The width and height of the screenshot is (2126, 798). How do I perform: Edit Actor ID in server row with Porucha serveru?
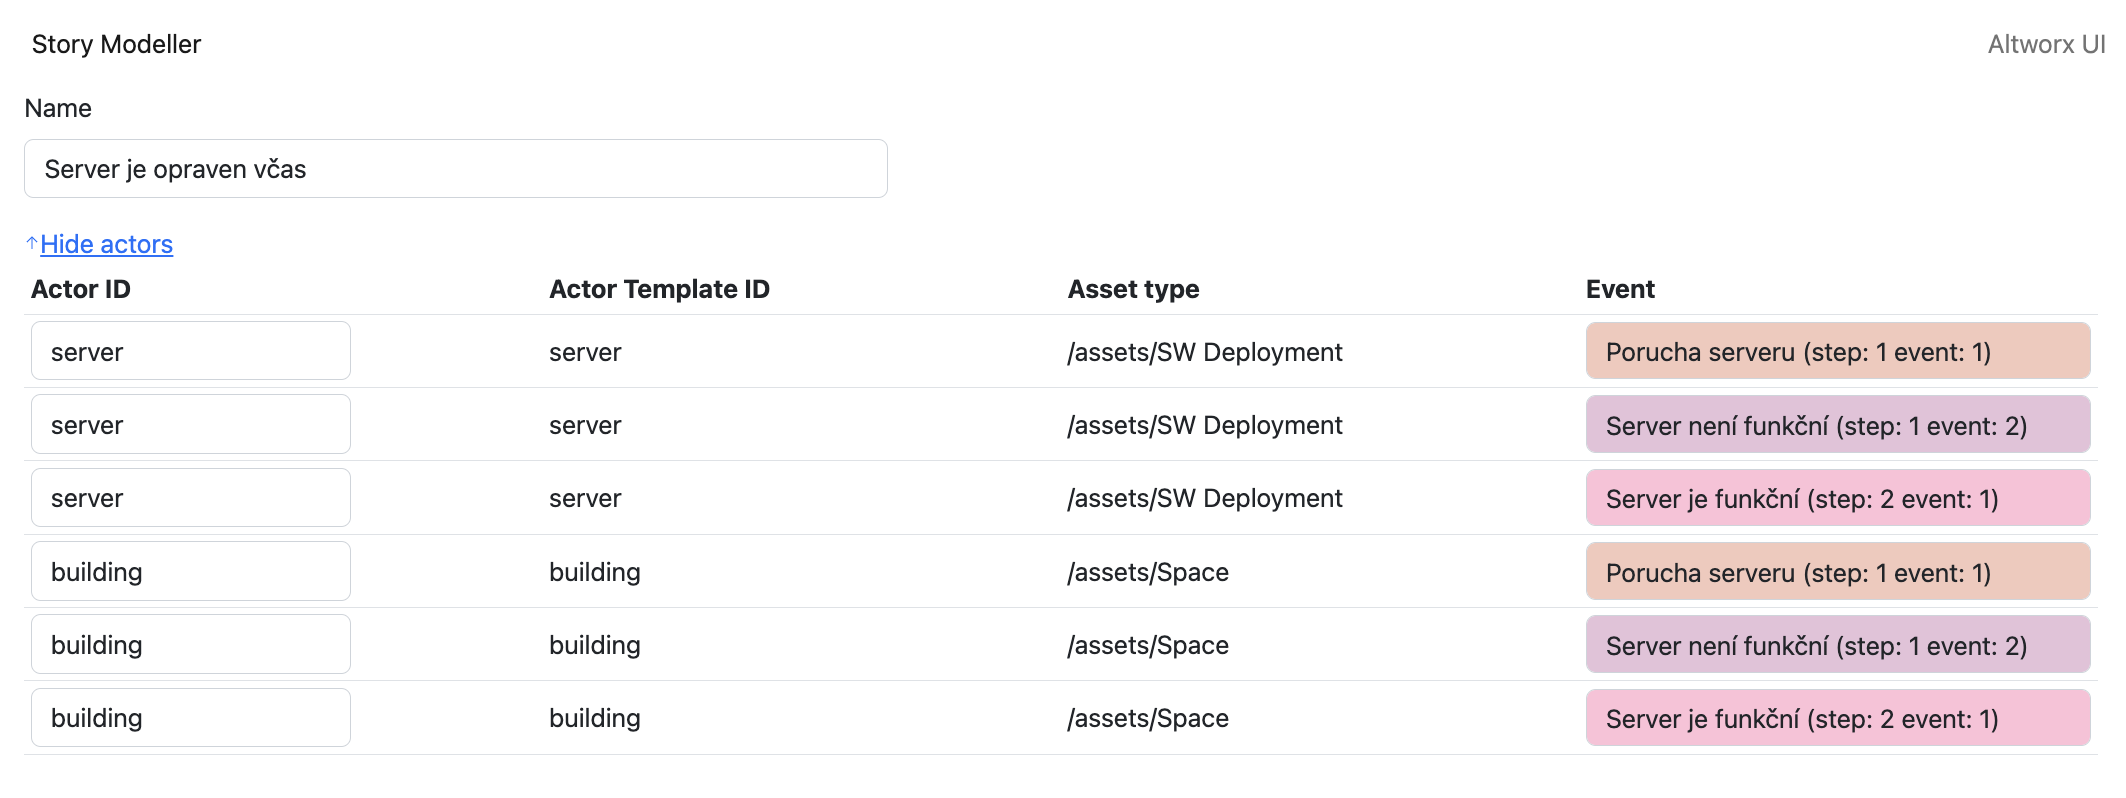point(190,351)
